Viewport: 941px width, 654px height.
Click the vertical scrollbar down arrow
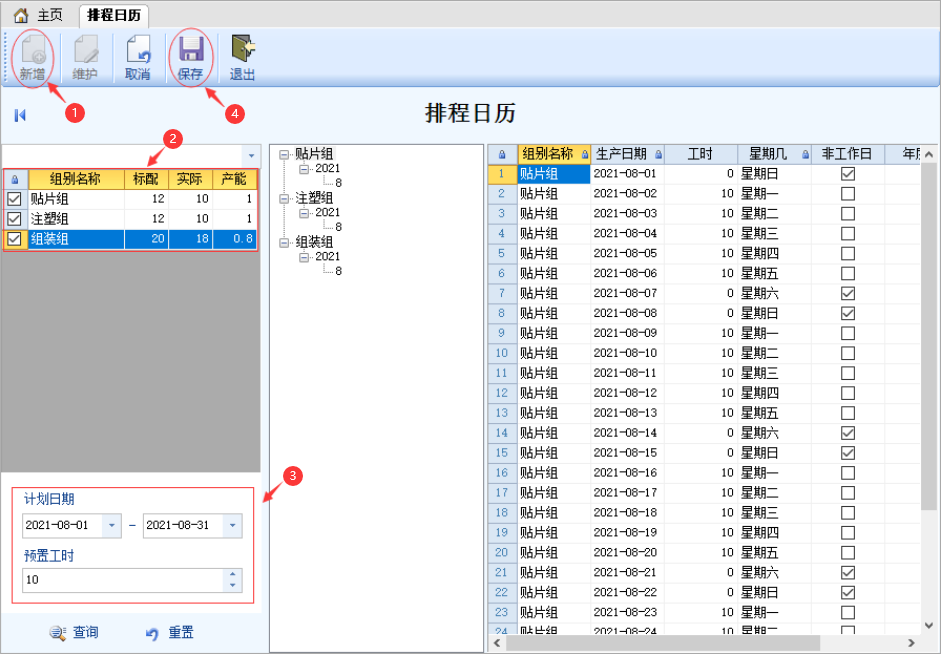coord(928,625)
